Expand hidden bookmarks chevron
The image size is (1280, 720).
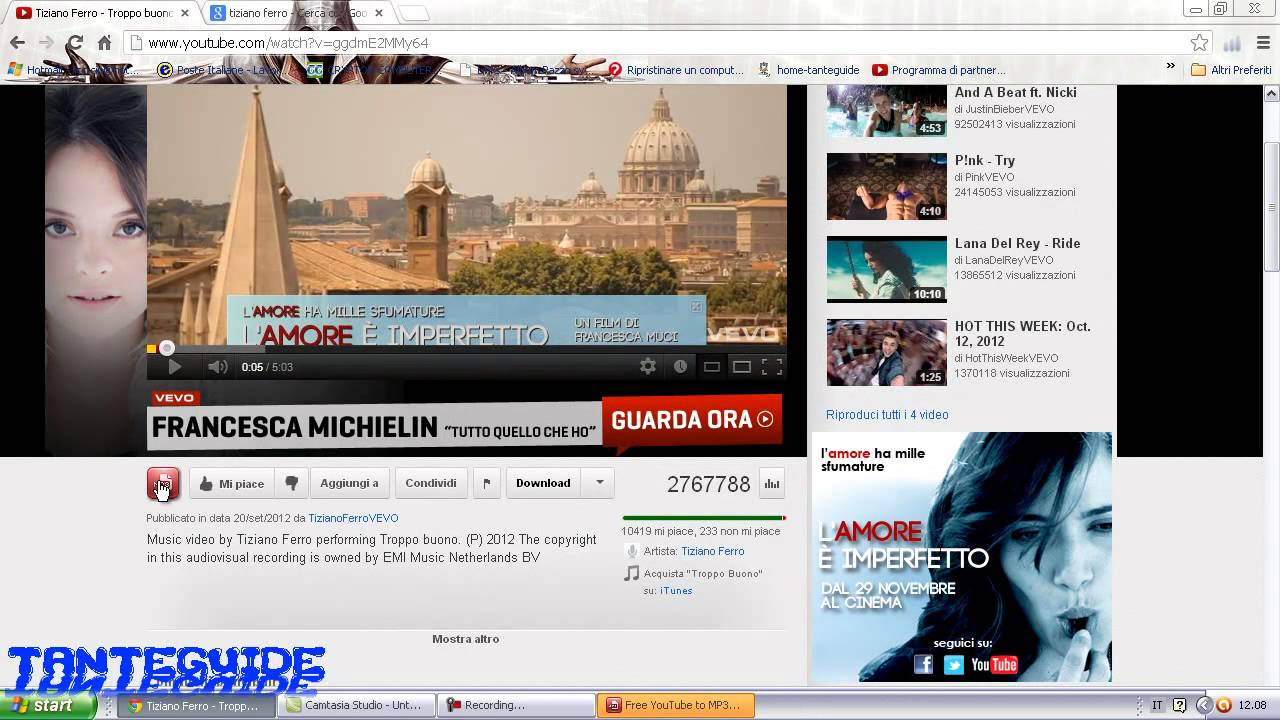click(x=1171, y=67)
